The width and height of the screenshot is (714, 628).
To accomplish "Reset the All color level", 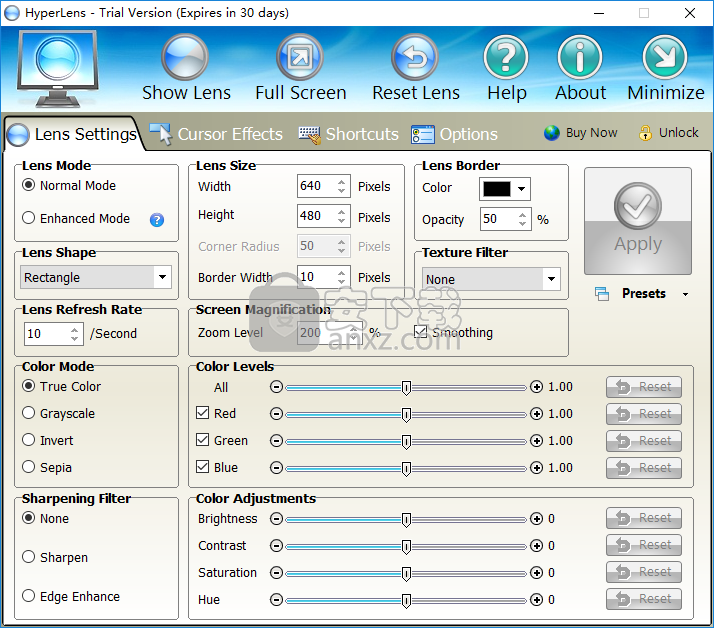I will point(643,387).
